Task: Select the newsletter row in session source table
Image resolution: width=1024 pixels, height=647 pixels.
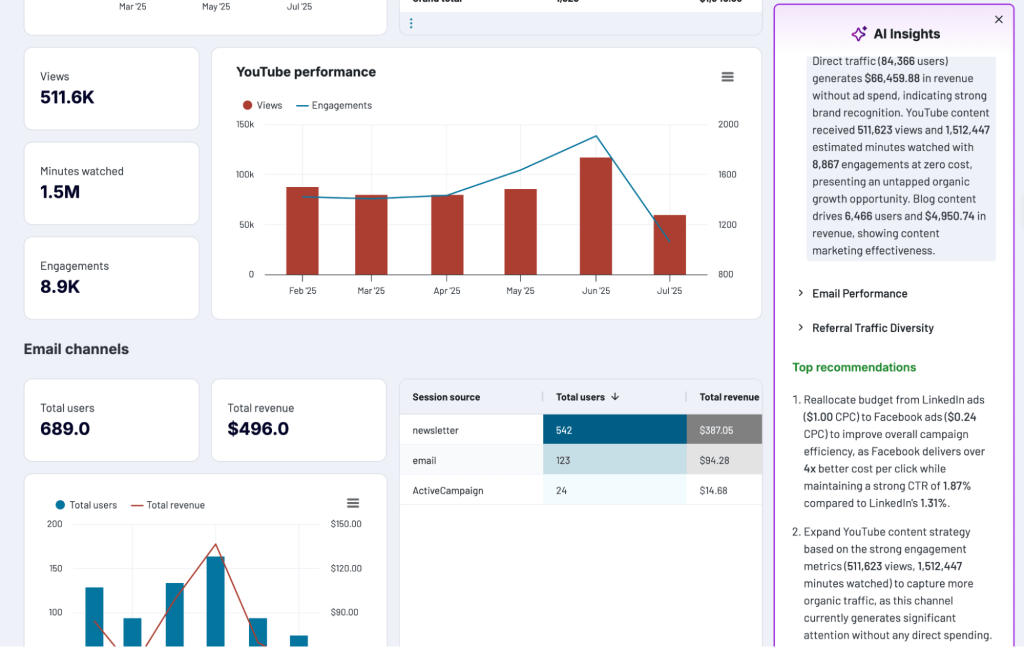Action: pos(581,430)
